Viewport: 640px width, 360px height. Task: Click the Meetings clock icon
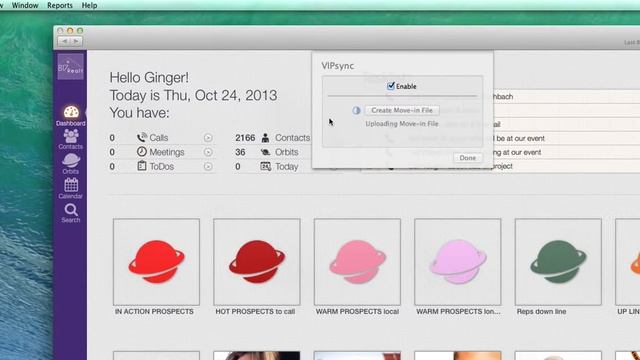(142, 152)
